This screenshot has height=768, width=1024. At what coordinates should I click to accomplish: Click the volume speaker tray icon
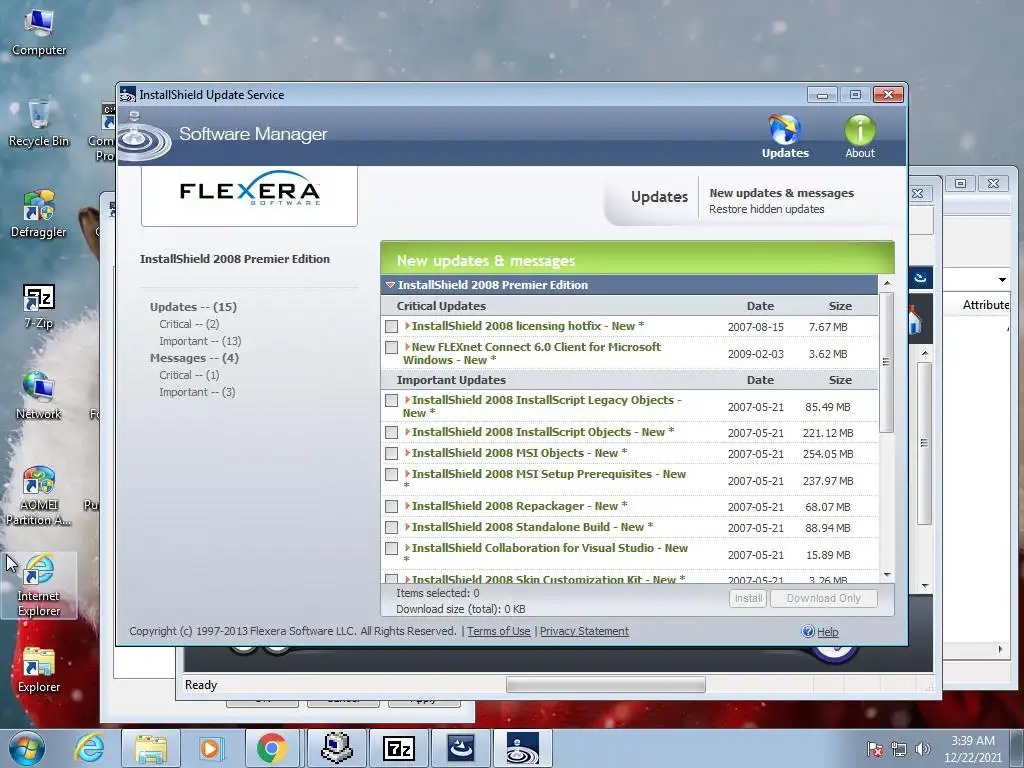pos(922,749)
